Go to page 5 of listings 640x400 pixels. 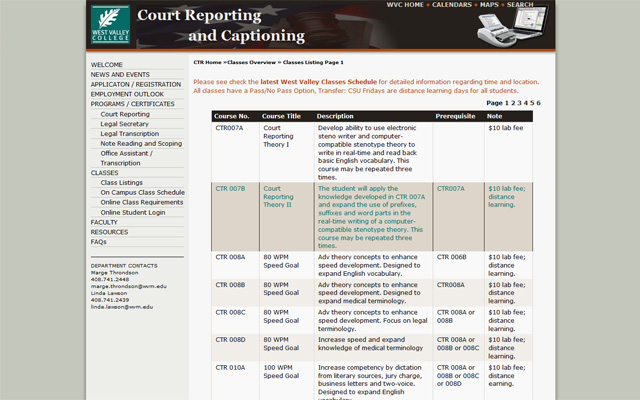(x=532, y=103)
